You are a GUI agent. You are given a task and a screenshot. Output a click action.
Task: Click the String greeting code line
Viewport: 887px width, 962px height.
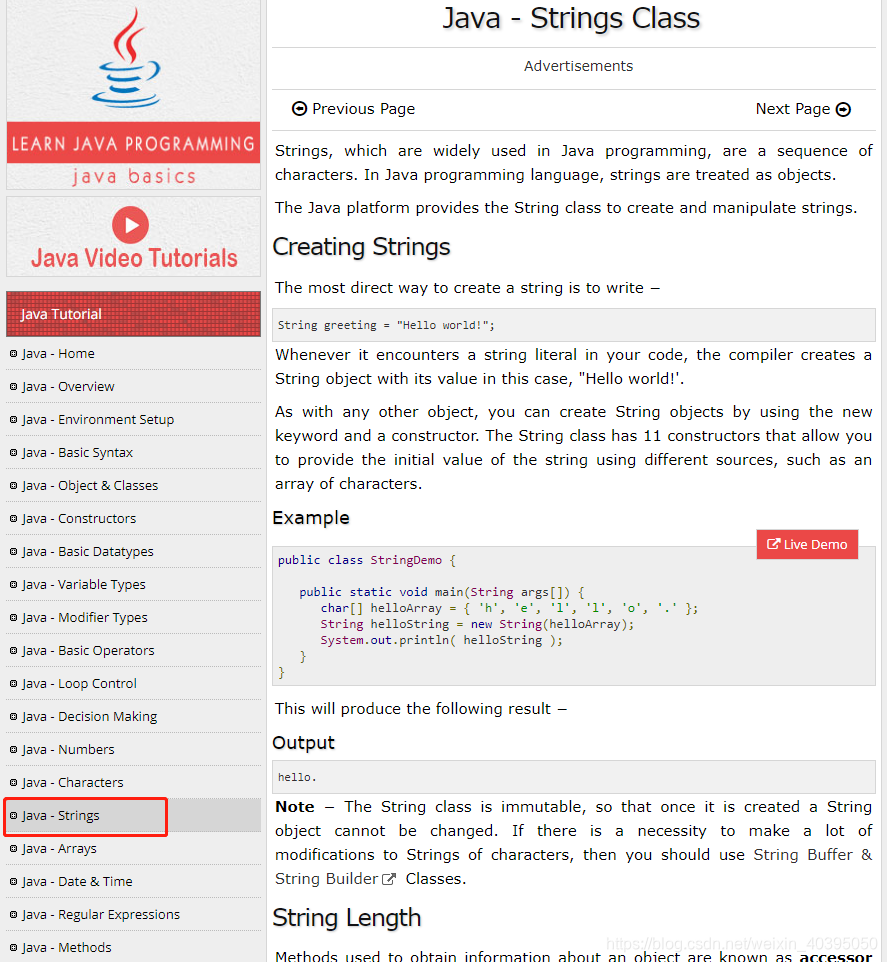point(386,325)
